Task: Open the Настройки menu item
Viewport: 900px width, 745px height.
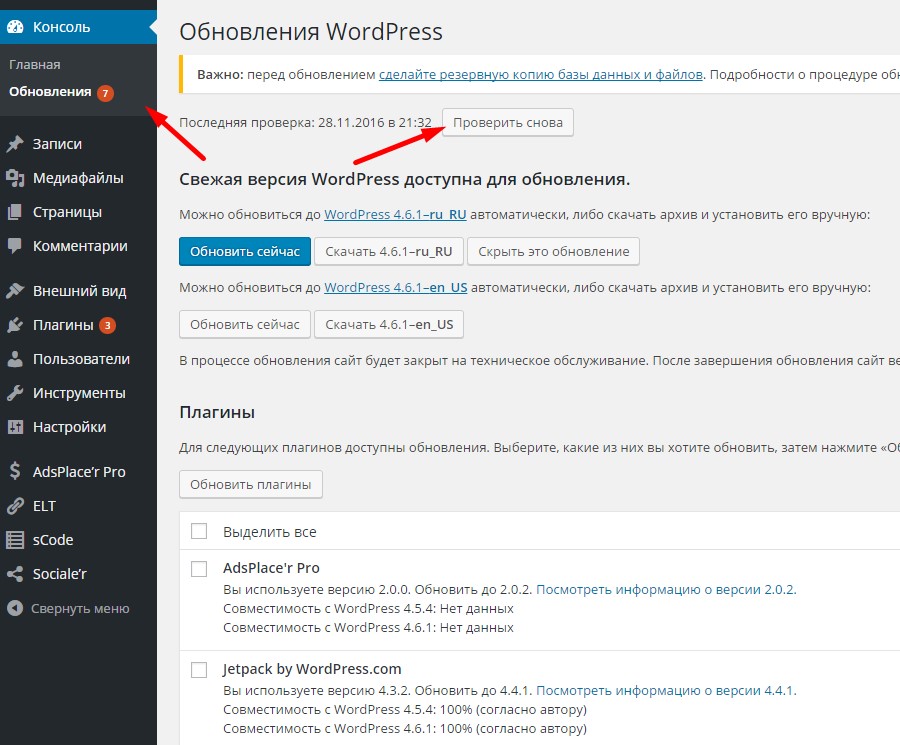Action: tap(69, 427)
